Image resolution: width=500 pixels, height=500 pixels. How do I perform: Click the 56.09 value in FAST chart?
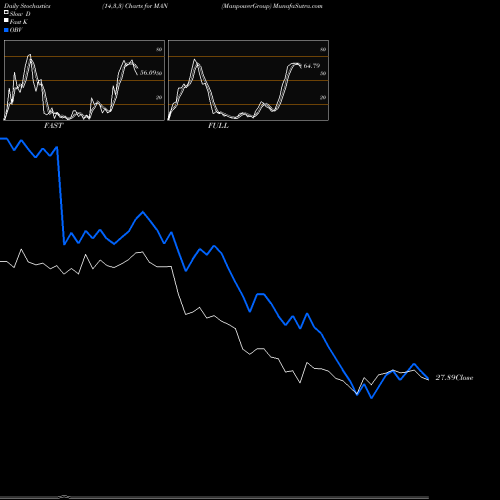(148, 72)
